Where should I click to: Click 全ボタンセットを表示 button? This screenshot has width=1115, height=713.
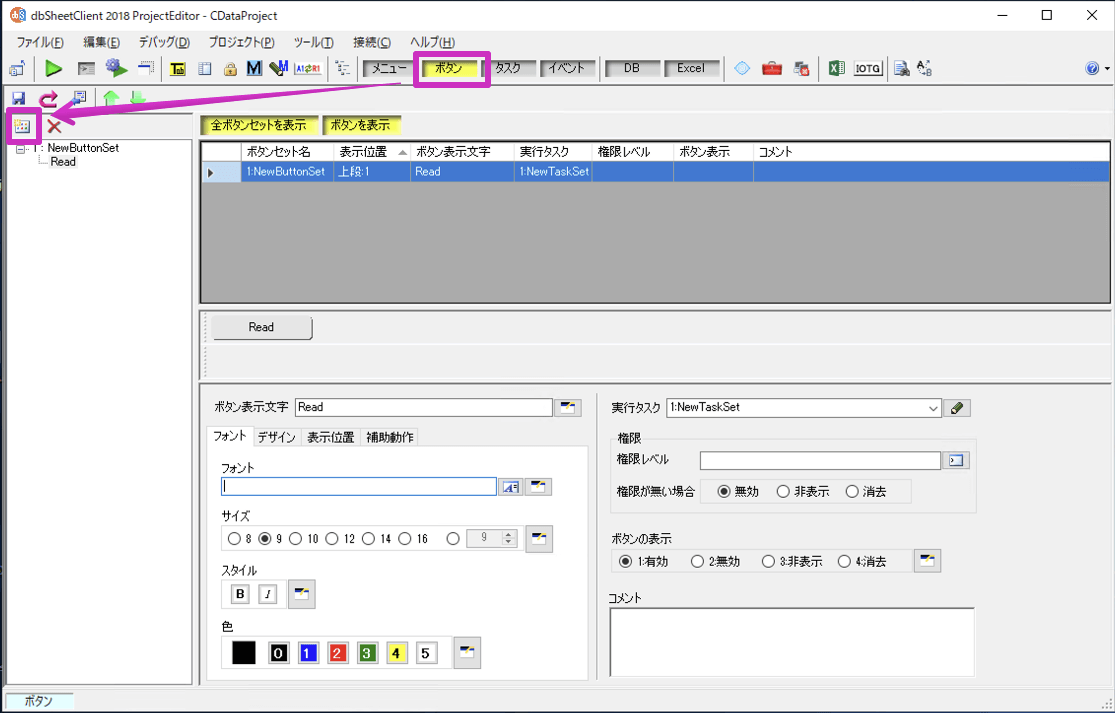259,126
